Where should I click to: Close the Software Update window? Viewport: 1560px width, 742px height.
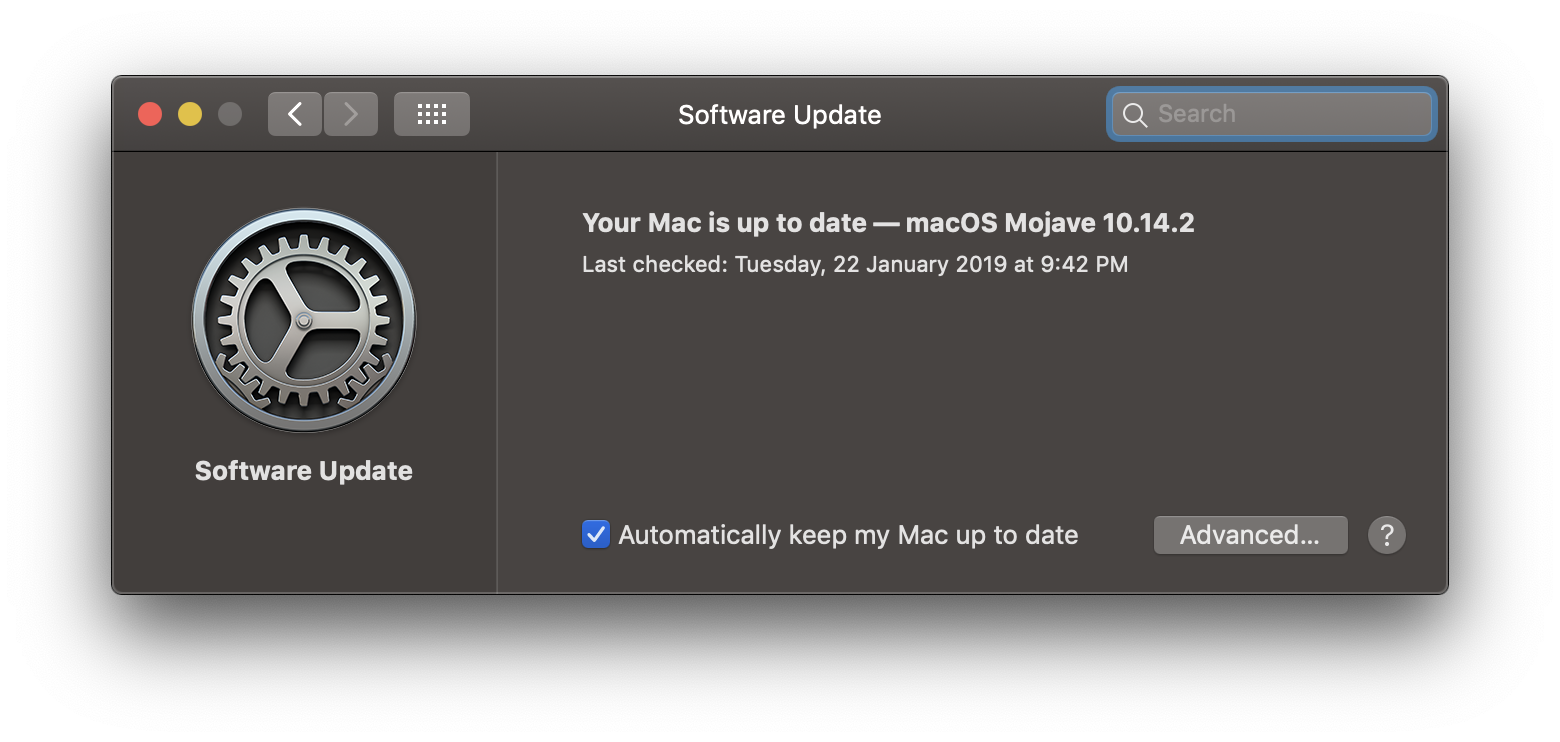click(150, 114)
